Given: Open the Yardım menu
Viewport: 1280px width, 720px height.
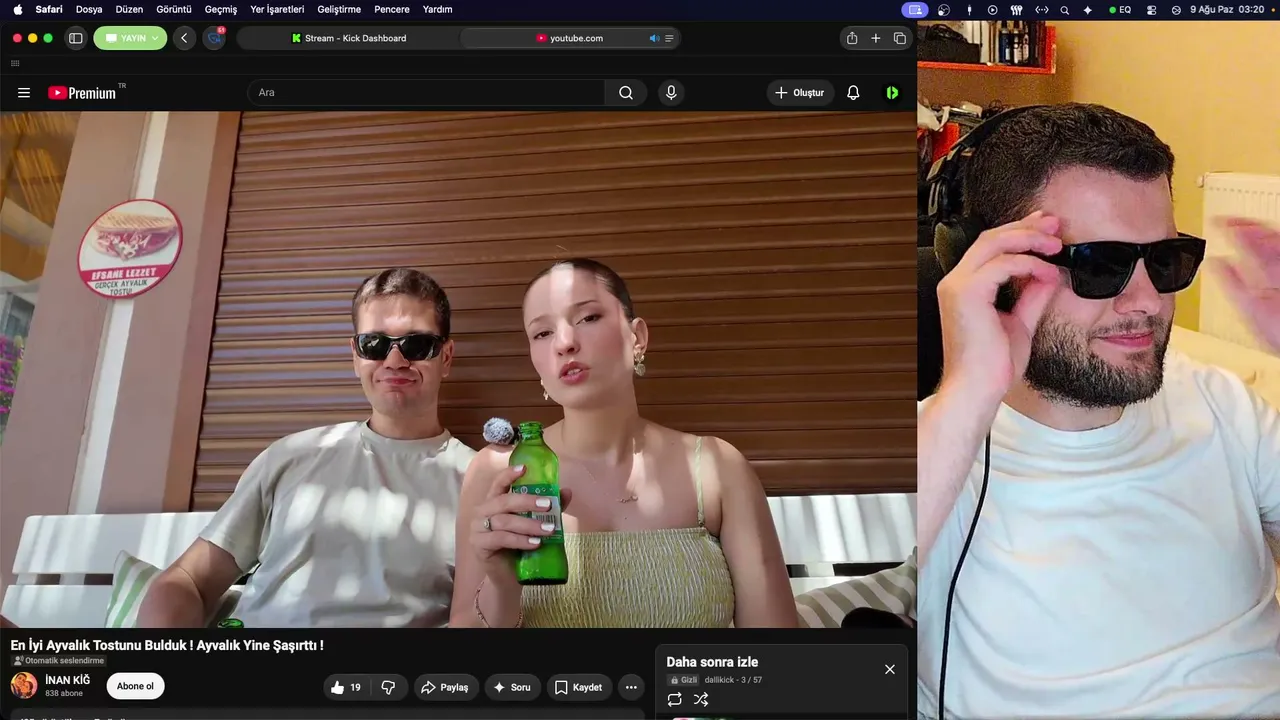Looking at the screenshot, I should click(437, 9).
